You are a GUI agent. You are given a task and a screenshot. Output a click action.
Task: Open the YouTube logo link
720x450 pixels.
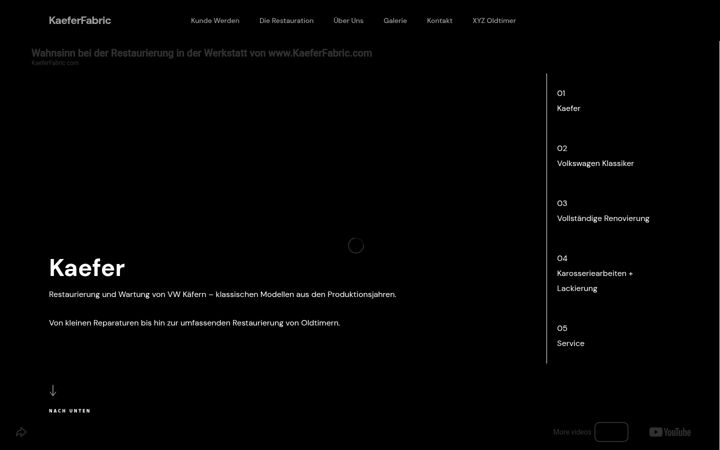[x=670, y=432]
